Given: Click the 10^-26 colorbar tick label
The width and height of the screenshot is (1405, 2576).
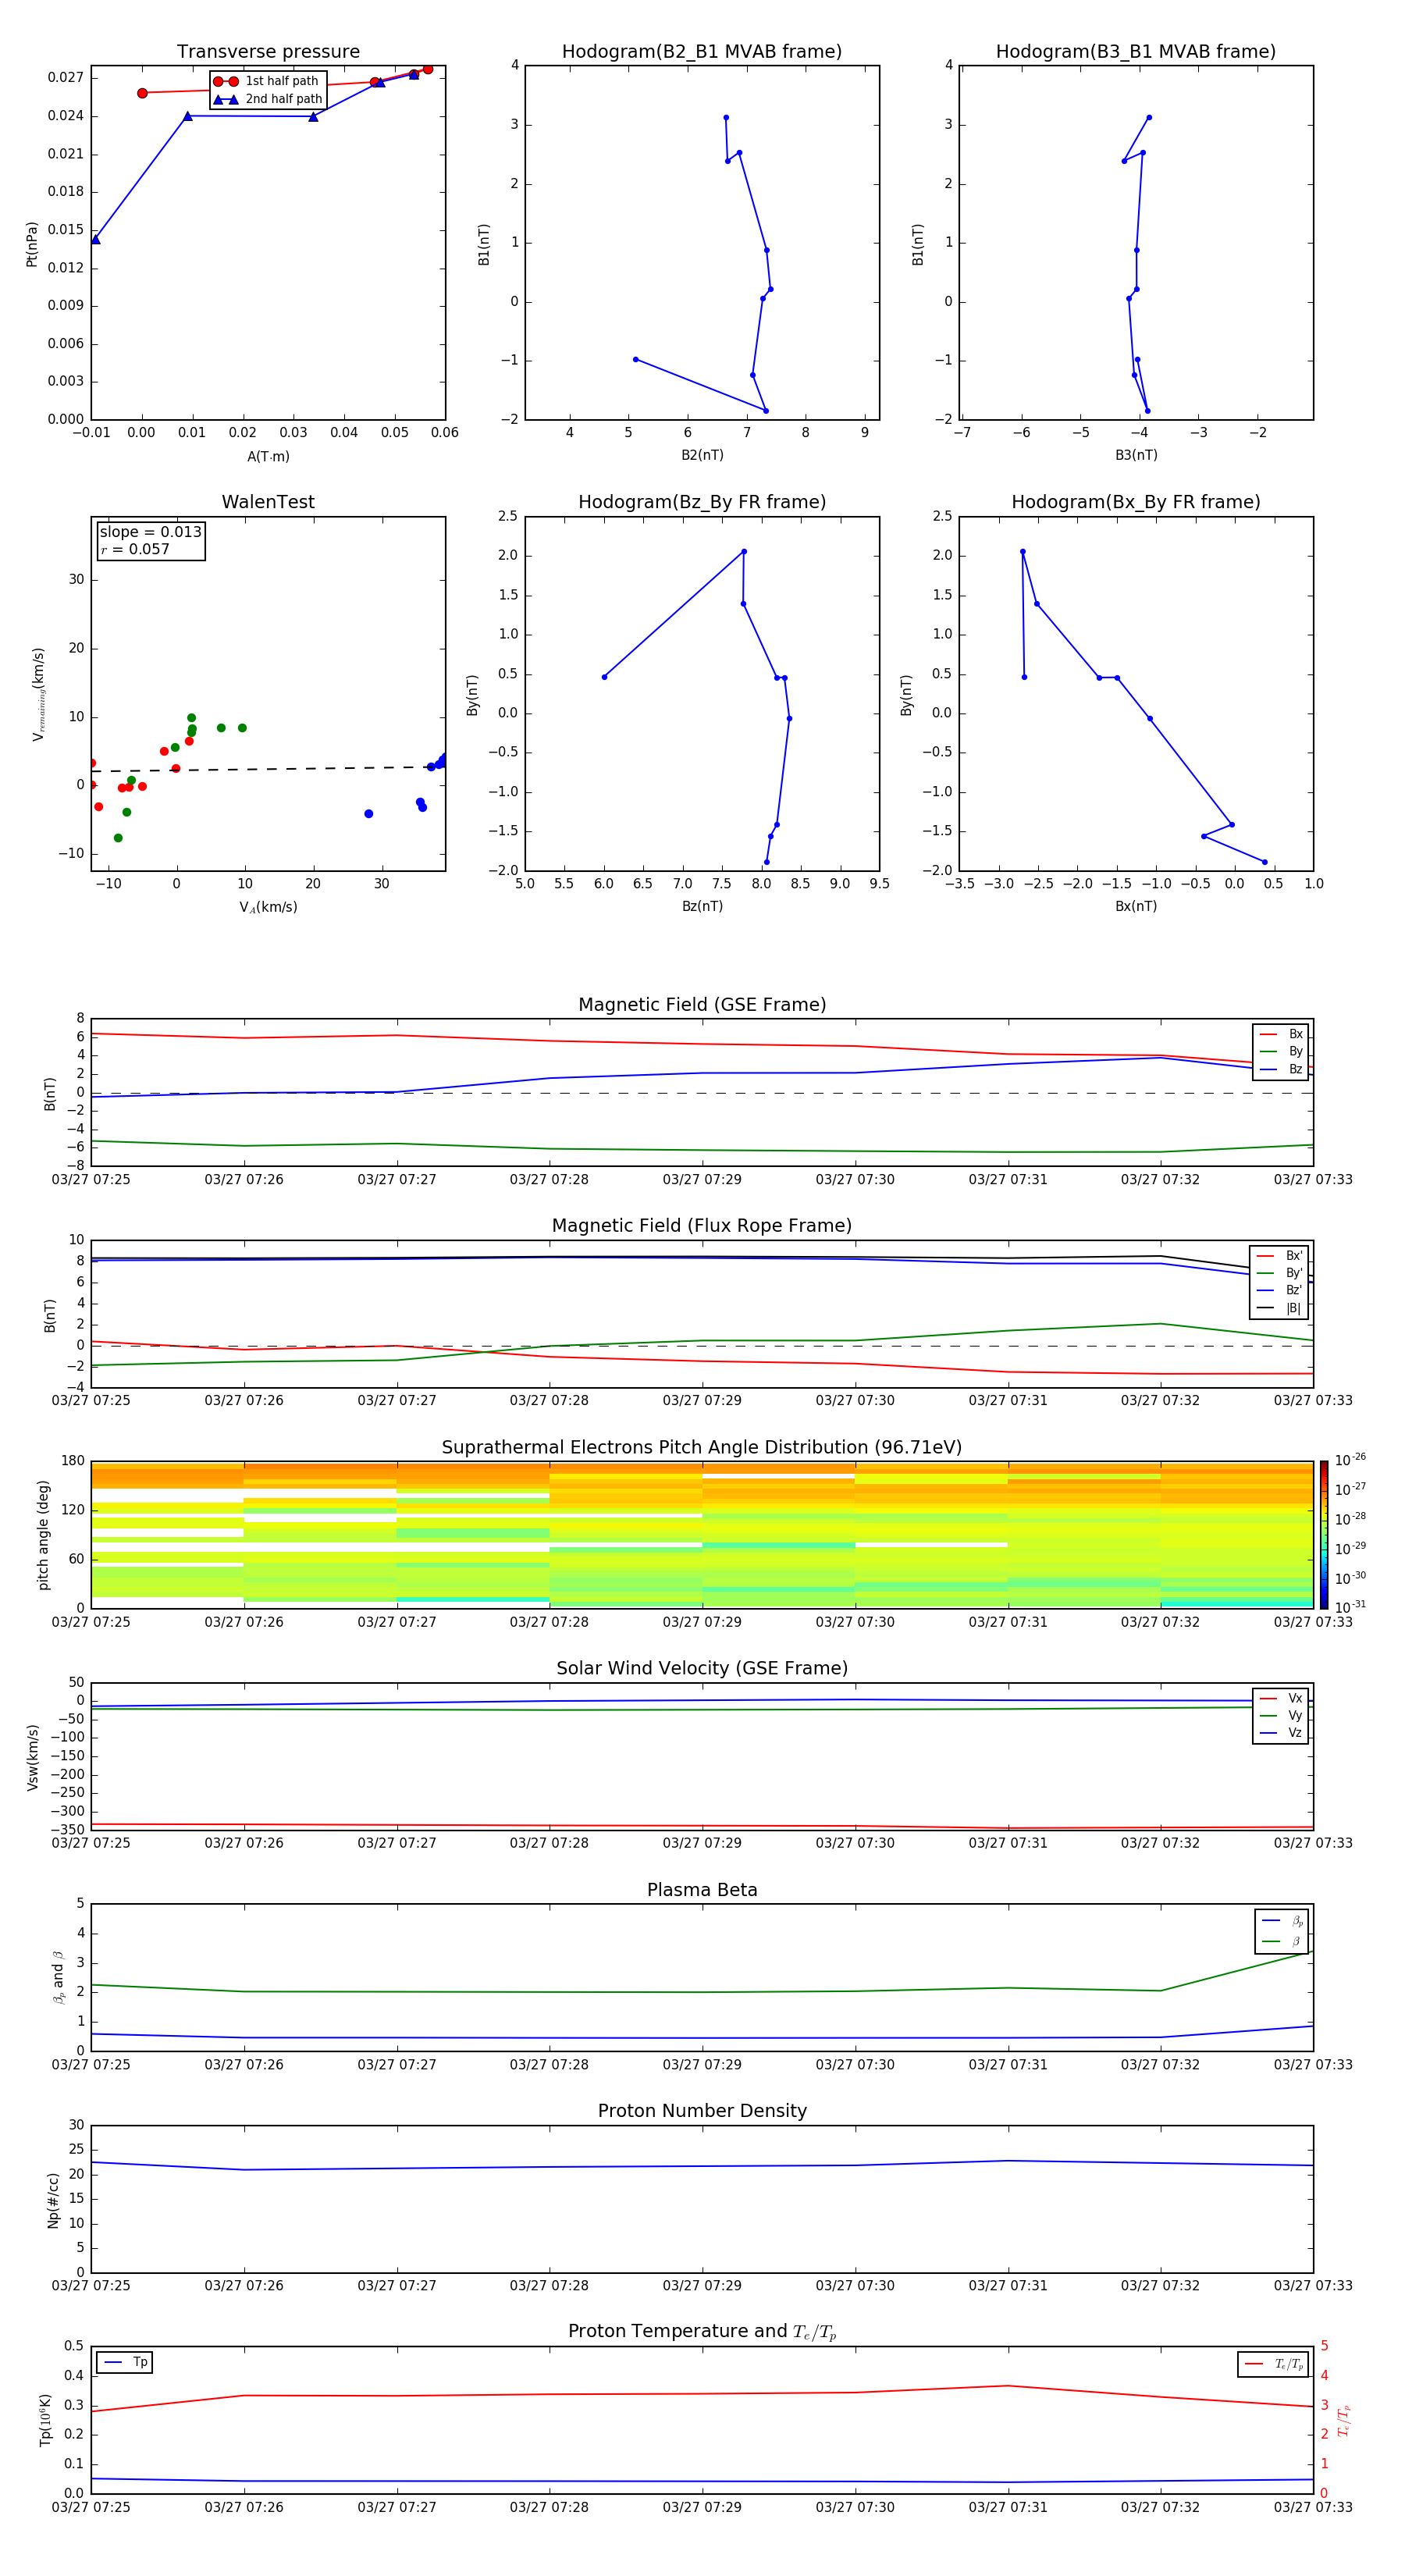Looking at the screenshot, I should (x=1350, y=1460).
